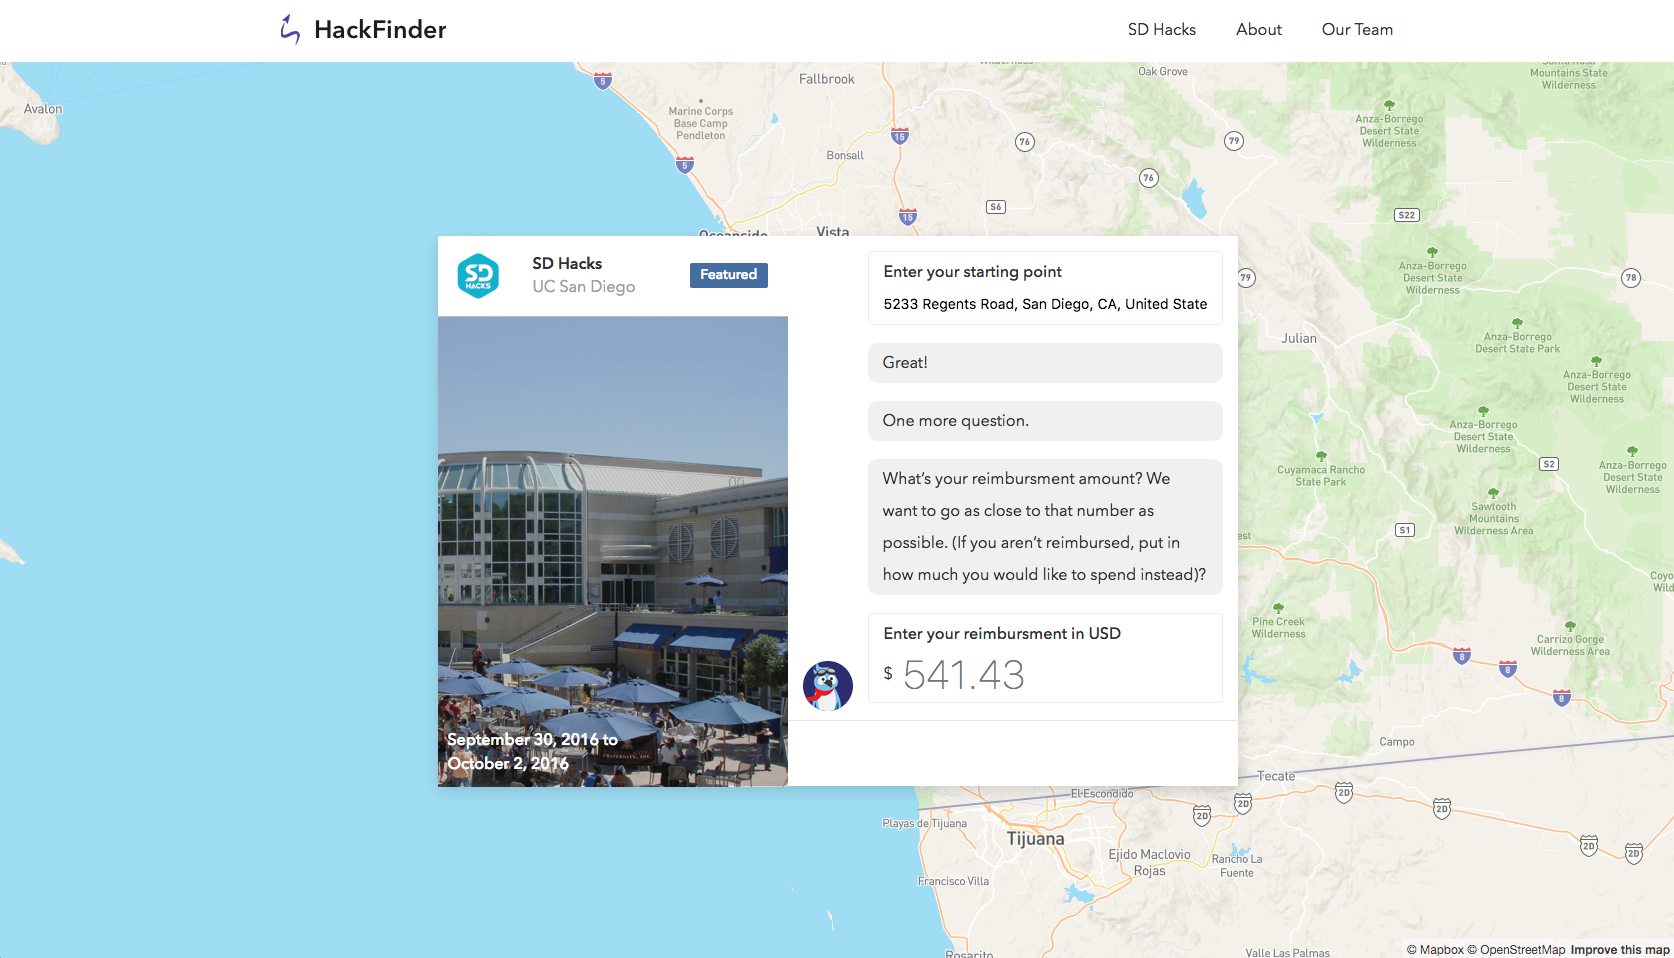Open the Our Team page
The width and height of the screenshot is (1674, 958).
[x=1357, y=30]
